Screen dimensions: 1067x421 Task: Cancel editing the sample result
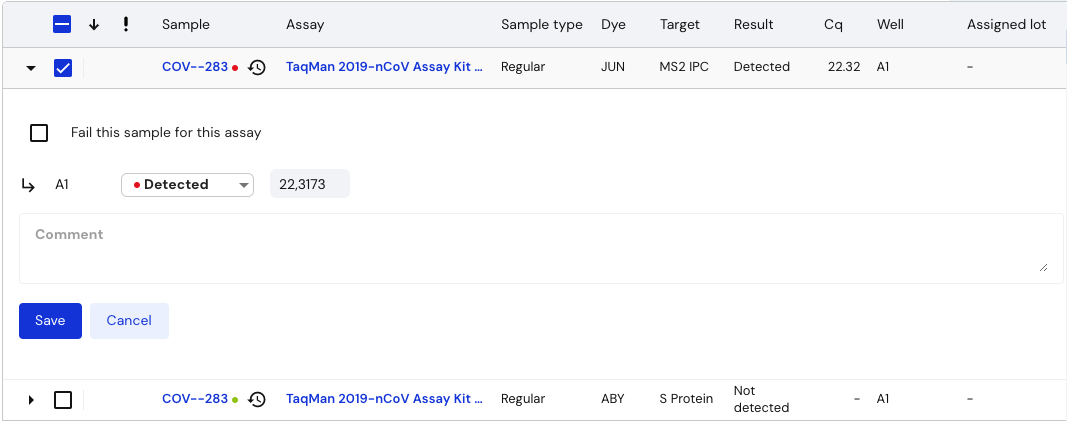coord(129,321)
